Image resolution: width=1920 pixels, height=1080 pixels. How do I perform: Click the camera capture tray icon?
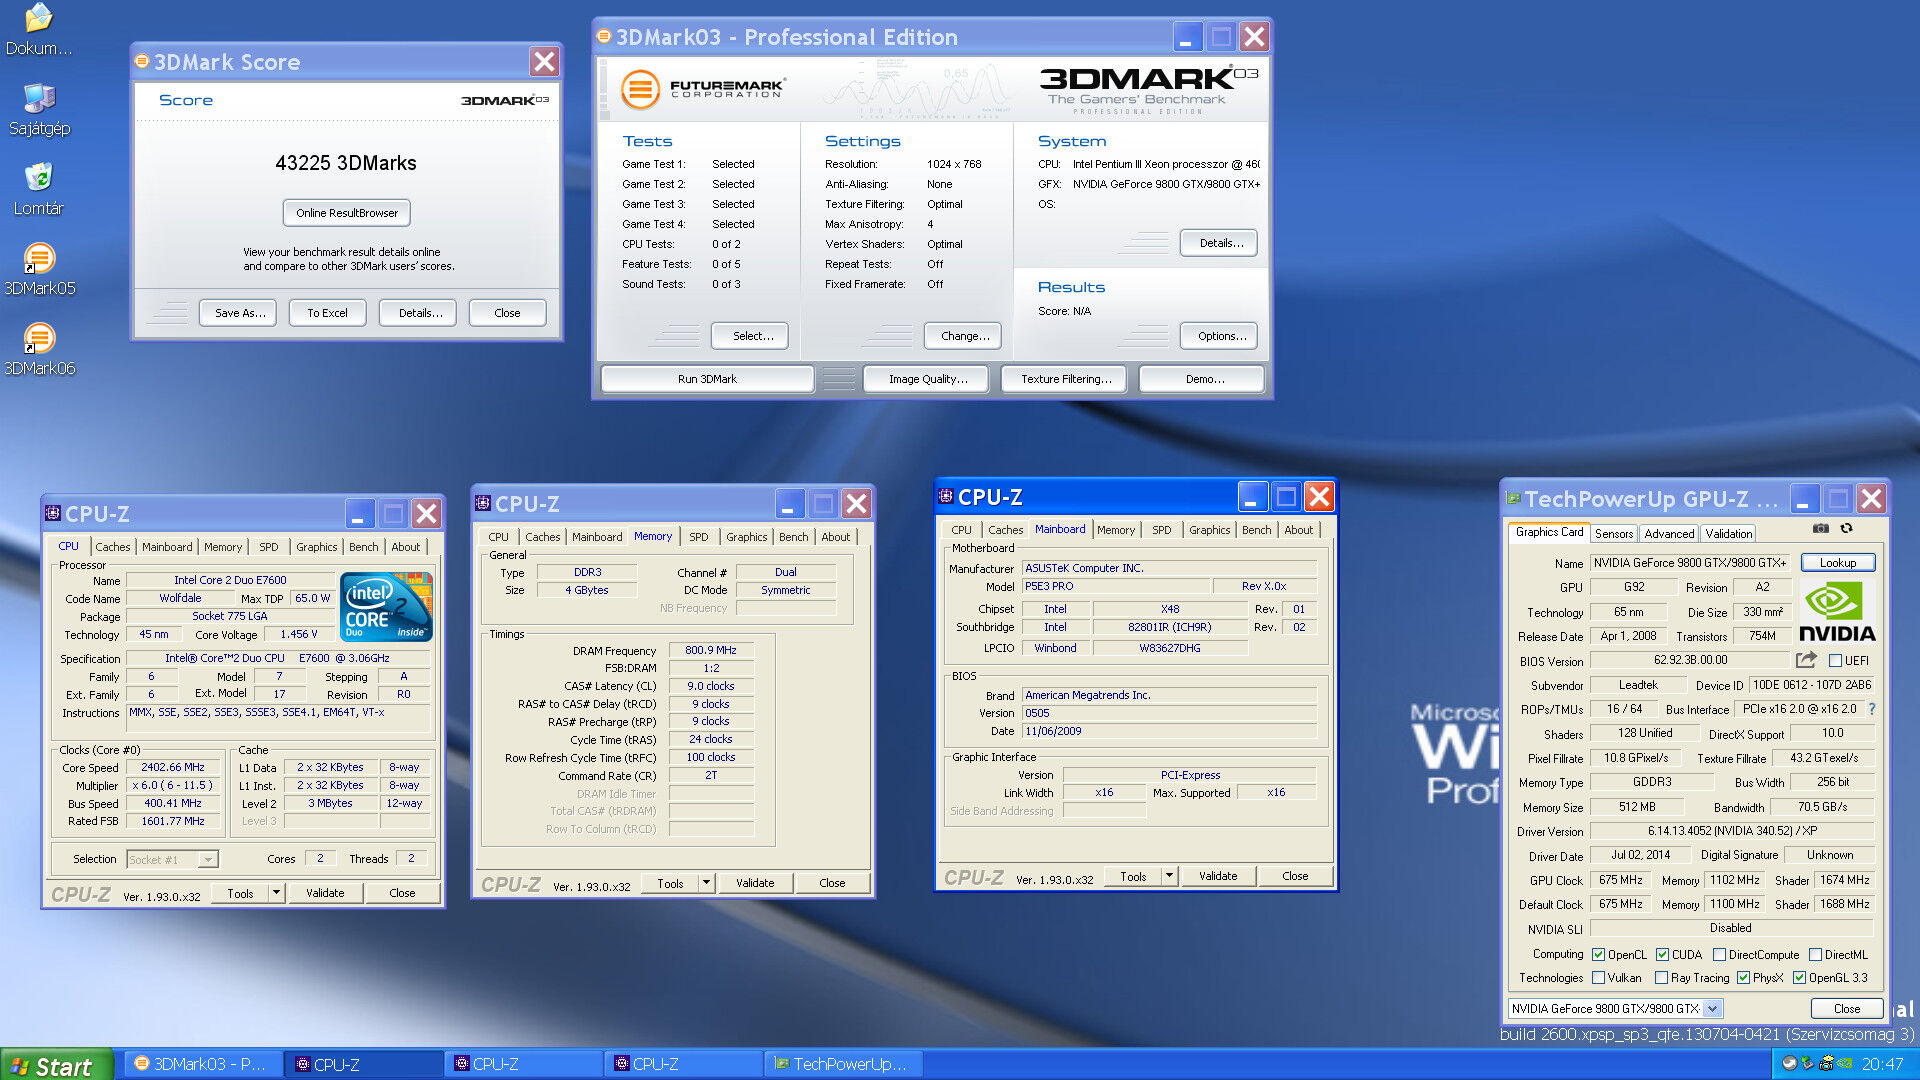tap(1826, 1064)
